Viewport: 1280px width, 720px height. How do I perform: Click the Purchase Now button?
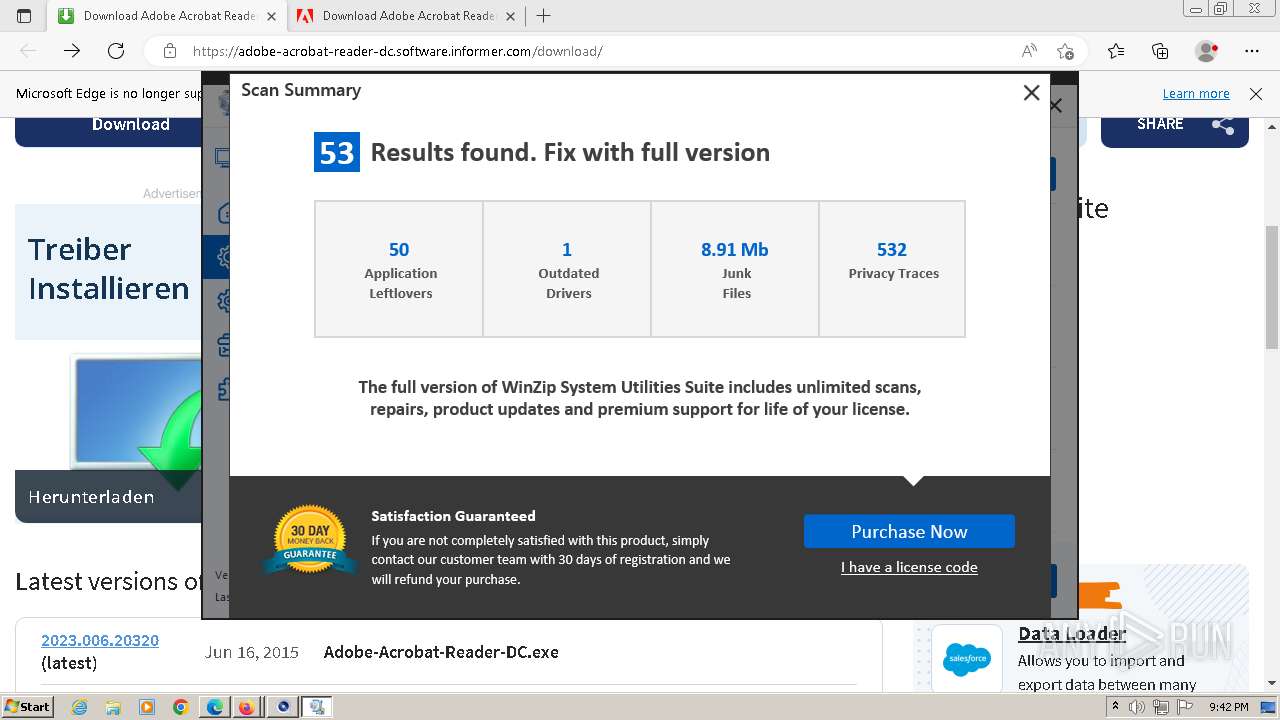(909, 531)
